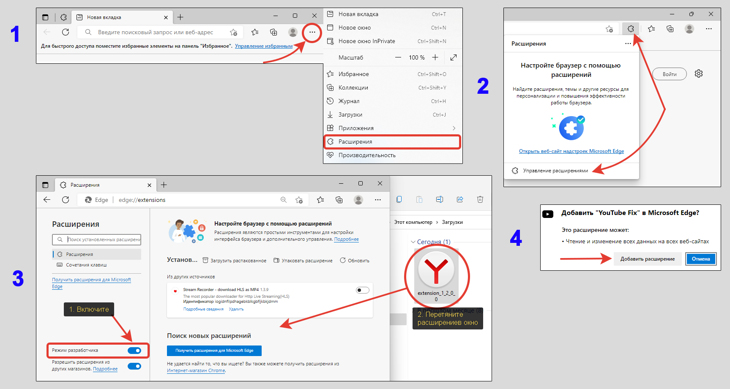Click profile avatar in the edge://extensions window

pos(358,200)
